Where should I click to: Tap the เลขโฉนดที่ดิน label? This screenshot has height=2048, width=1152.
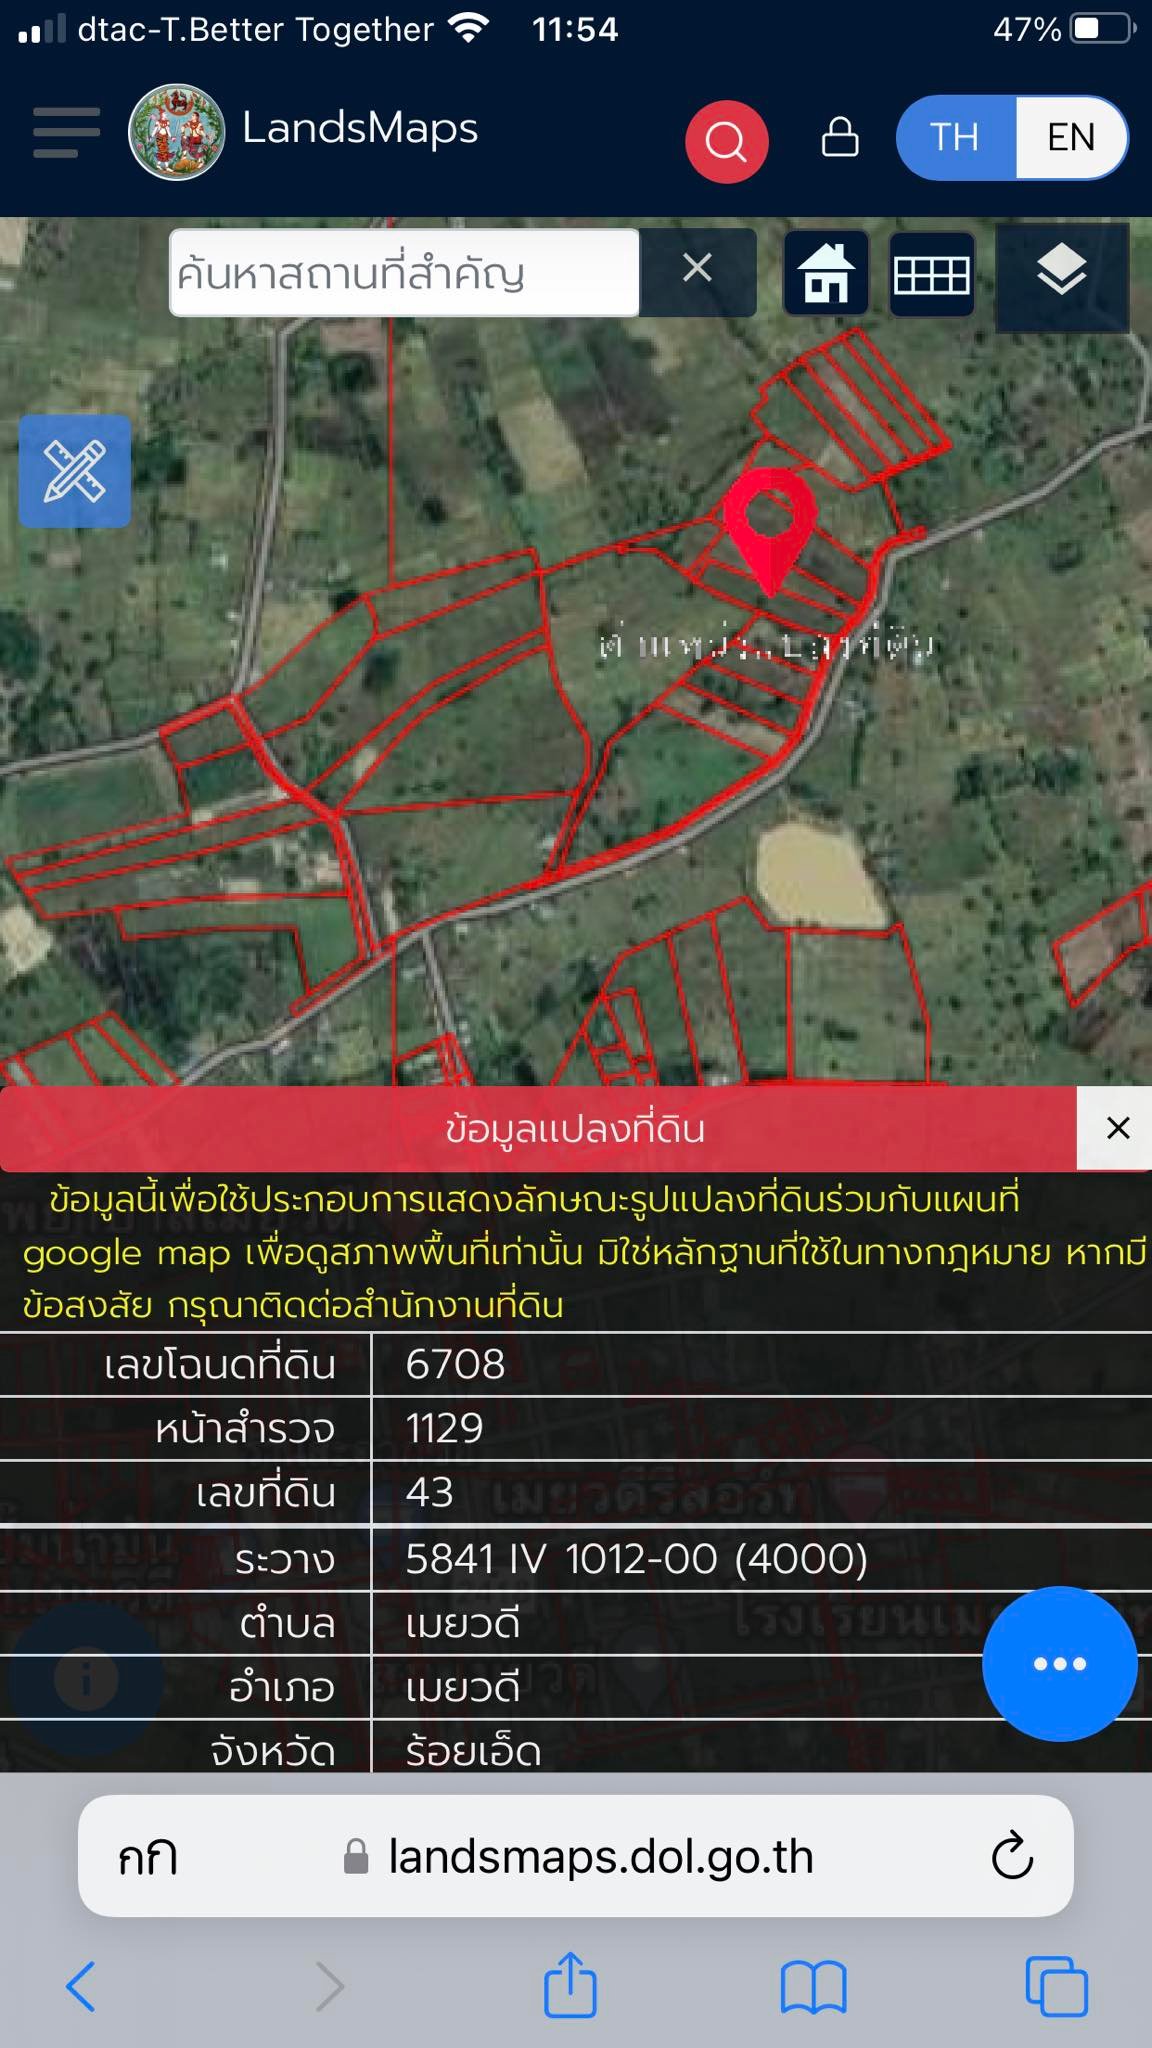click(220, 1365)
